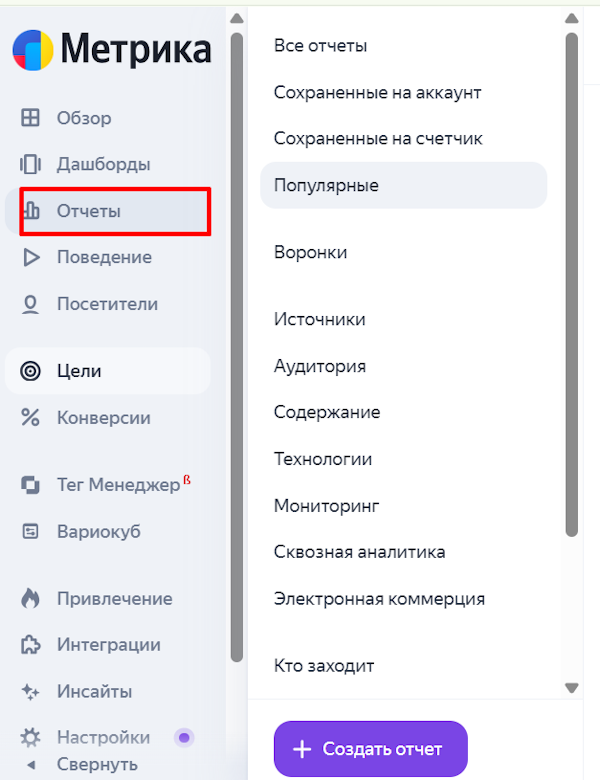Click the Привлечение flame icon
The image size is (600, 780).
click(x=31, y=599)
